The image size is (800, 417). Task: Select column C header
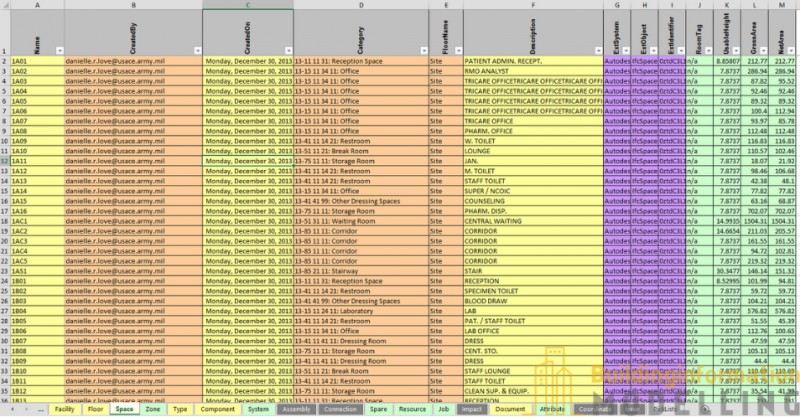click(248, 5)
